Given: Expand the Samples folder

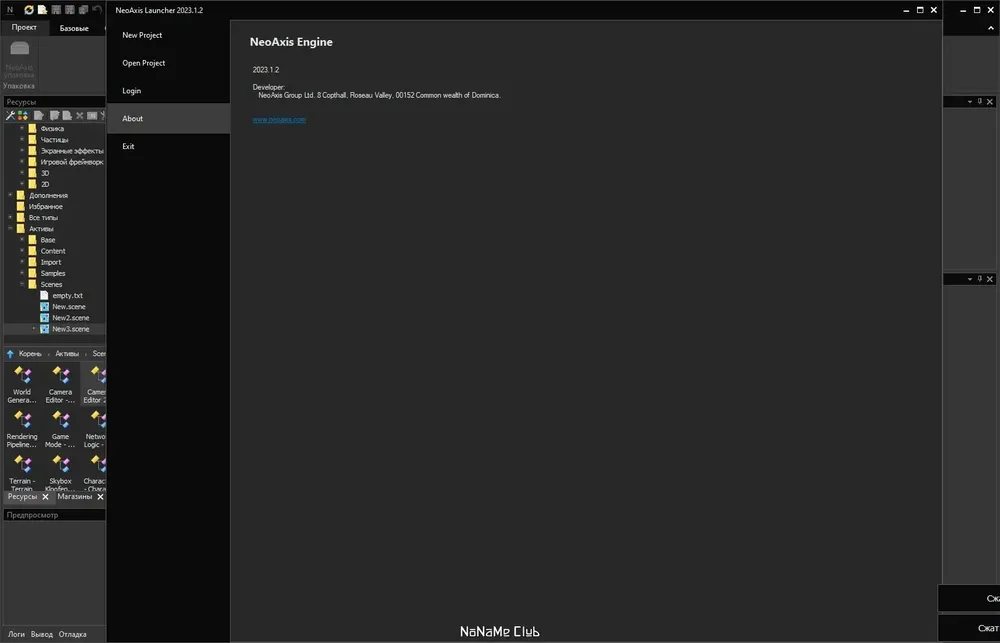Looking at the screenshot, I should click(x=22, y=273).
